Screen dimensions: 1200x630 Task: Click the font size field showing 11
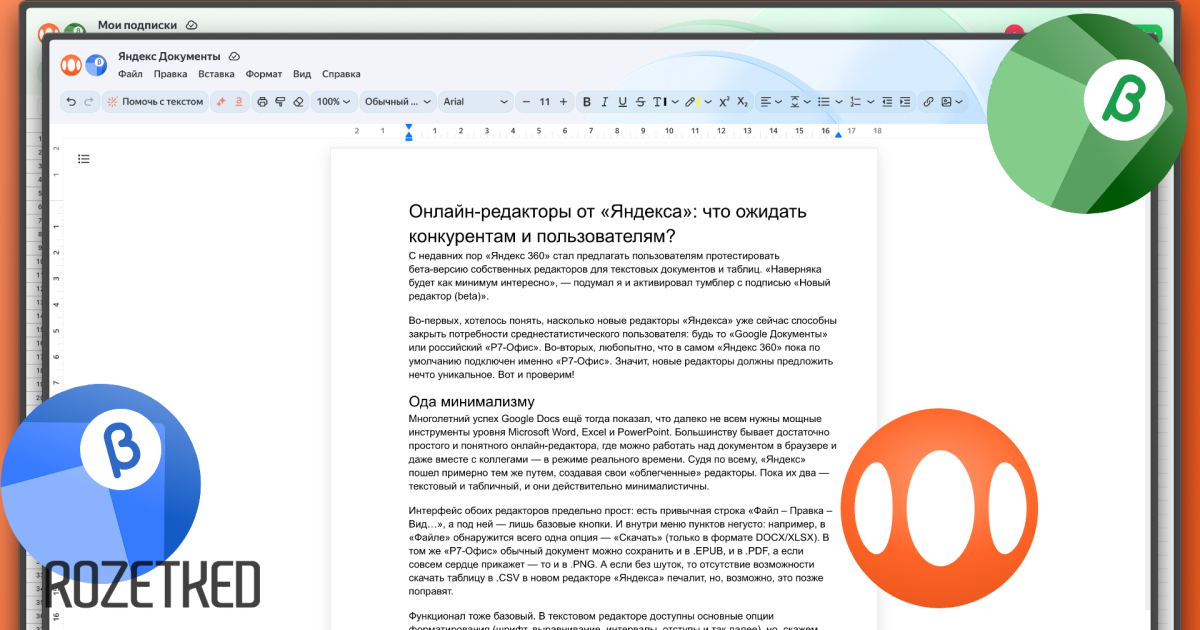point(544,101)
